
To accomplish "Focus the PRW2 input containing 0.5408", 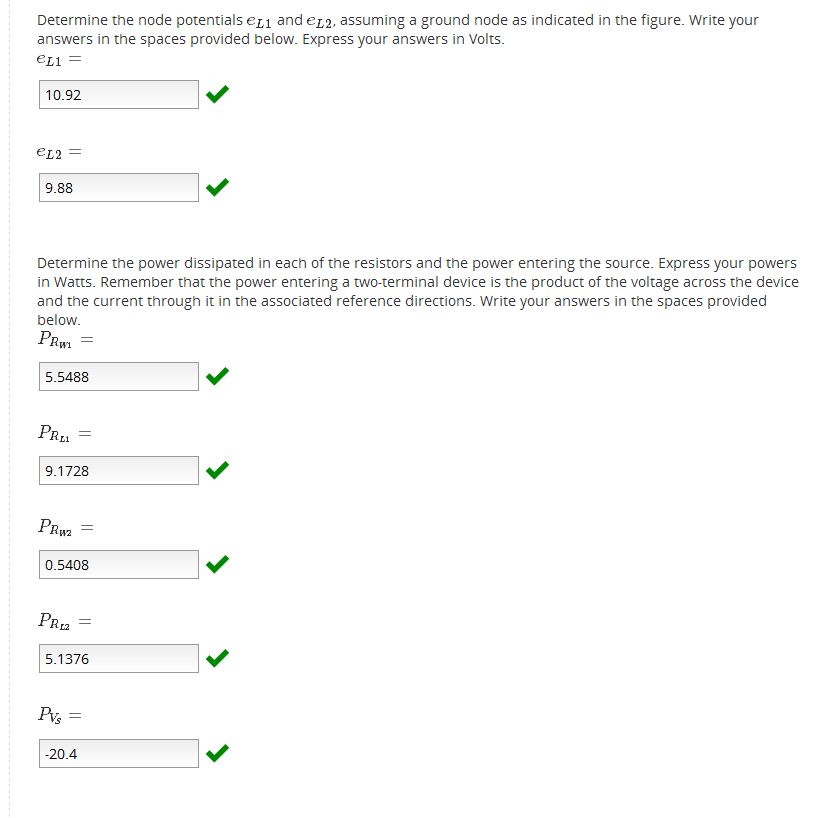I will tap(119, 565).
